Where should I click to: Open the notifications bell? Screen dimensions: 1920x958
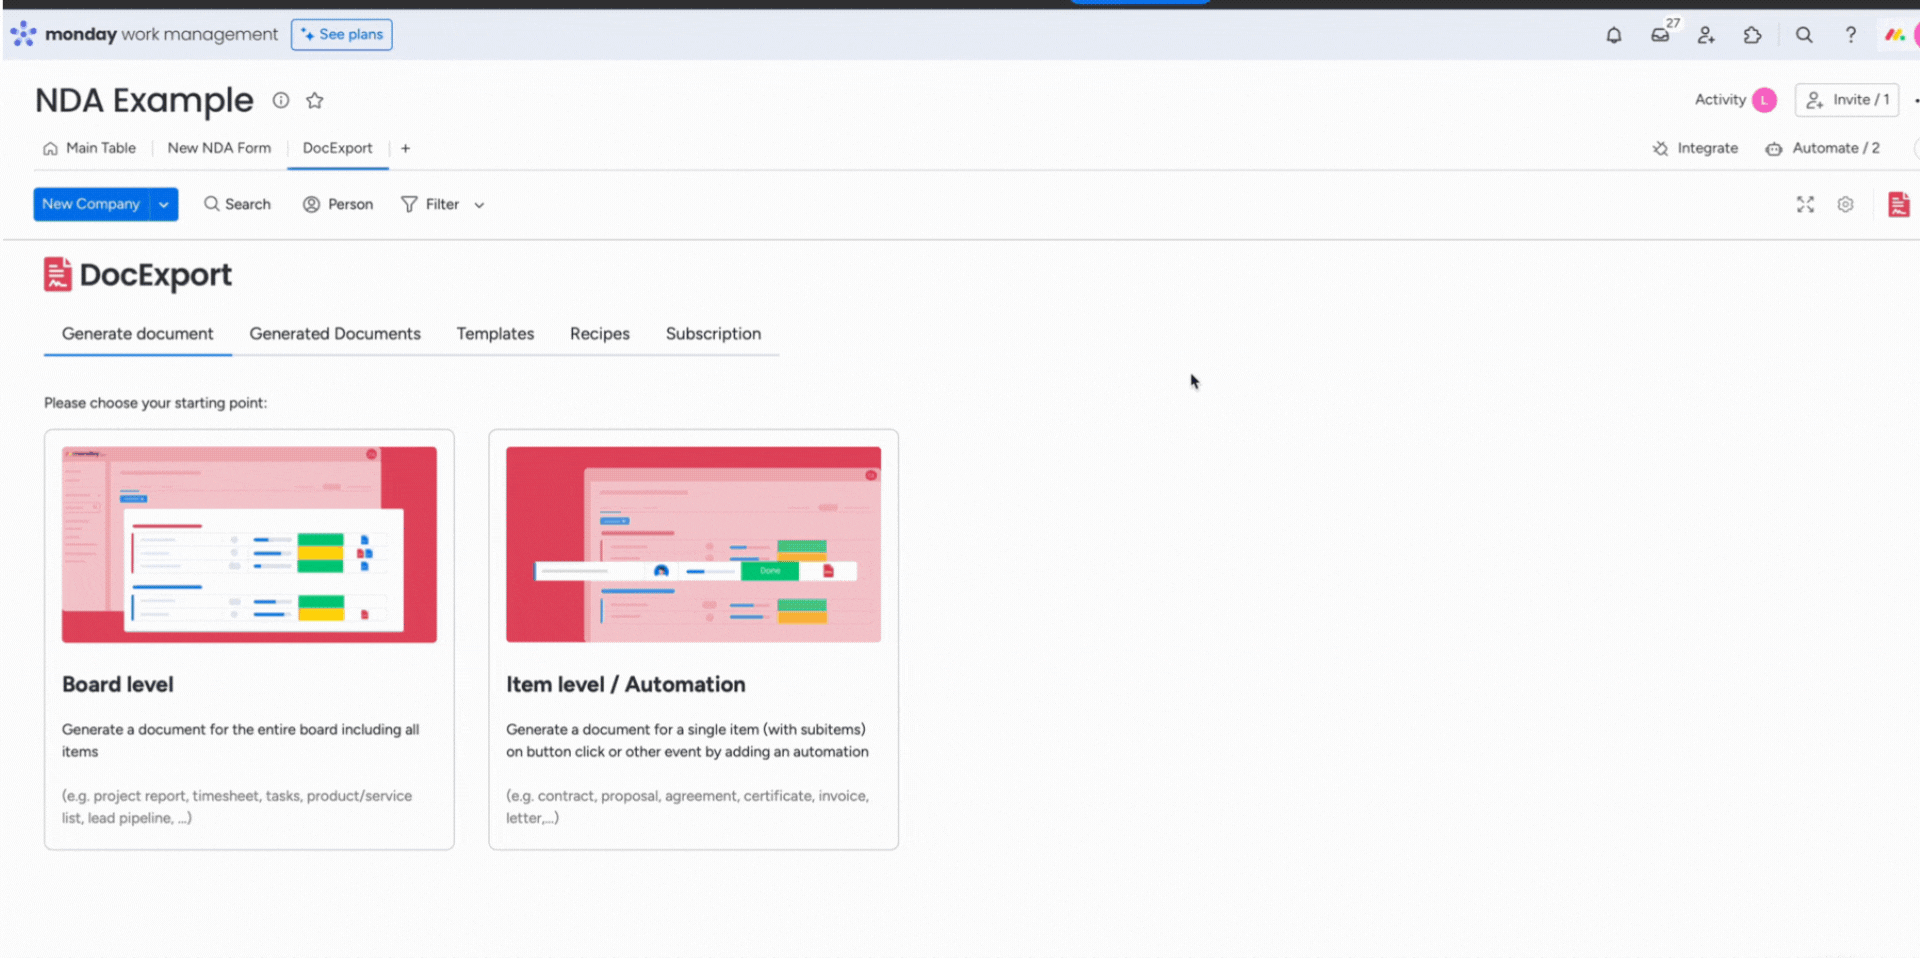click(x=1614, y=35)
